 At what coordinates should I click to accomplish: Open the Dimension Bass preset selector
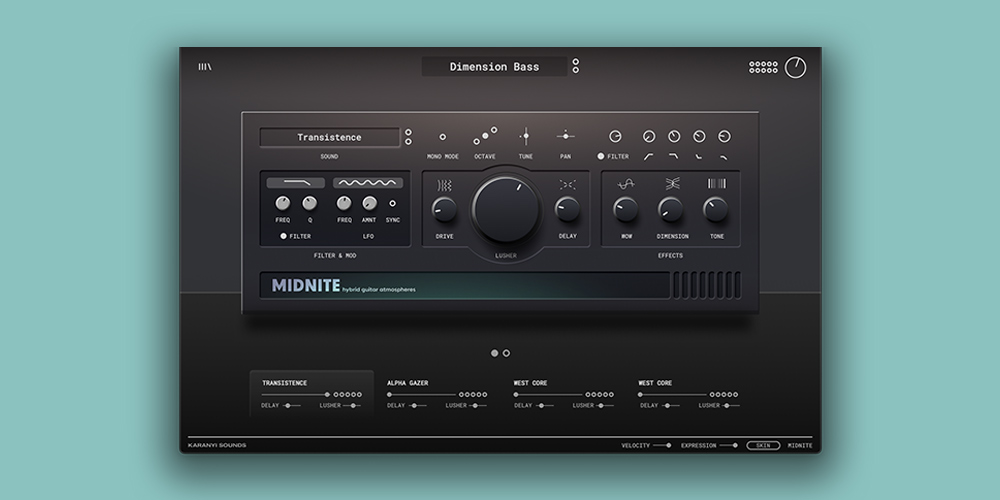coord(494,67)
